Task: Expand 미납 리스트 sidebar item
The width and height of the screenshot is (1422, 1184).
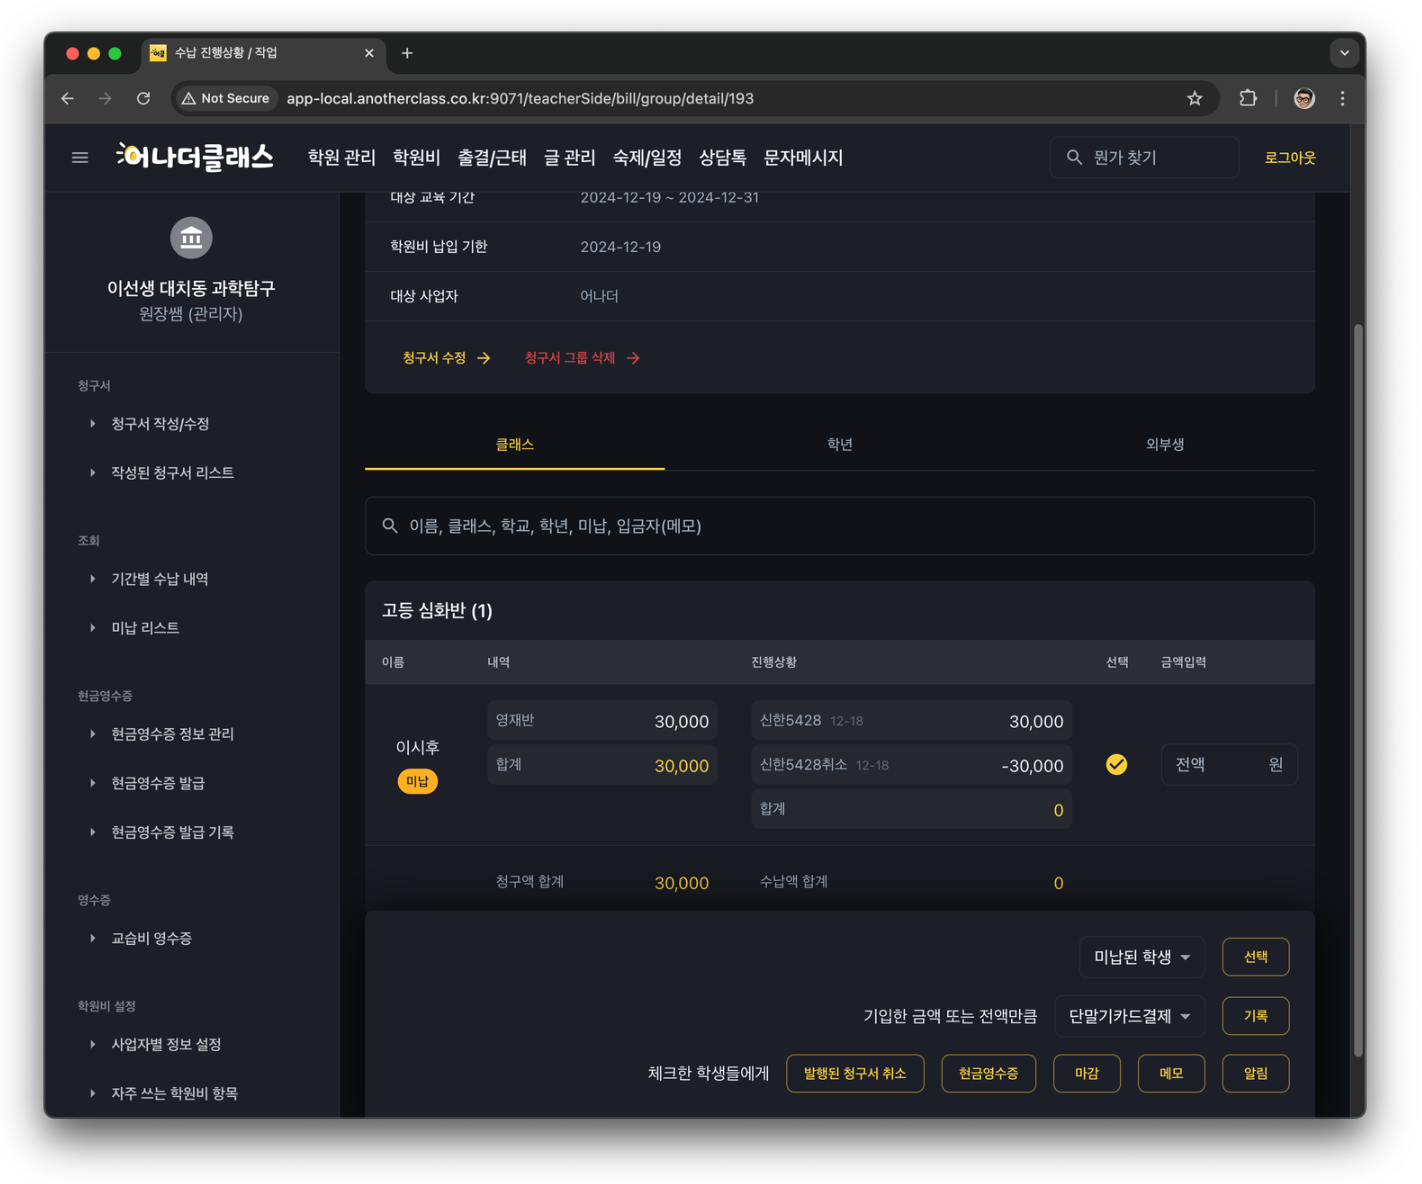Action: tap(145, 628)
